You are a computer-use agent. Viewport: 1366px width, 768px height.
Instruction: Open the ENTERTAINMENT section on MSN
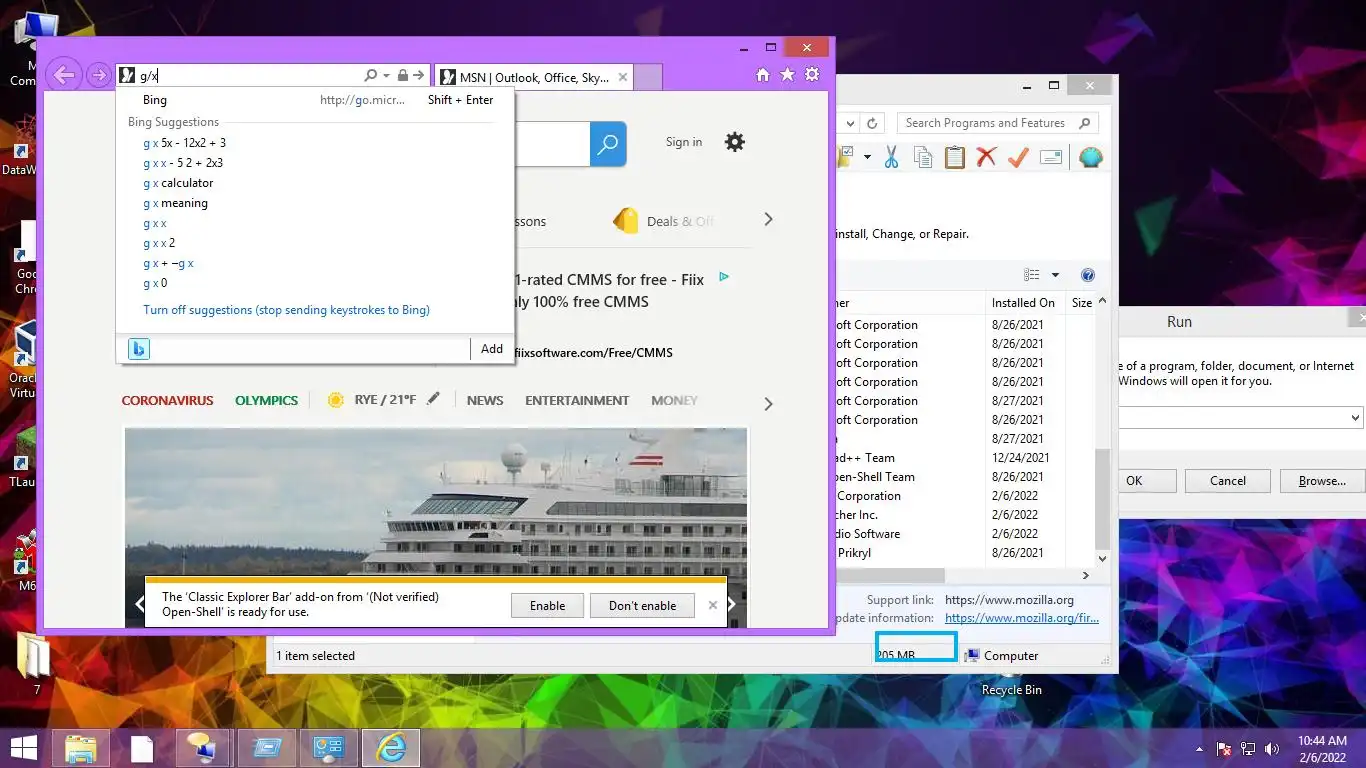pyautogui.click(x=577, y=400)
